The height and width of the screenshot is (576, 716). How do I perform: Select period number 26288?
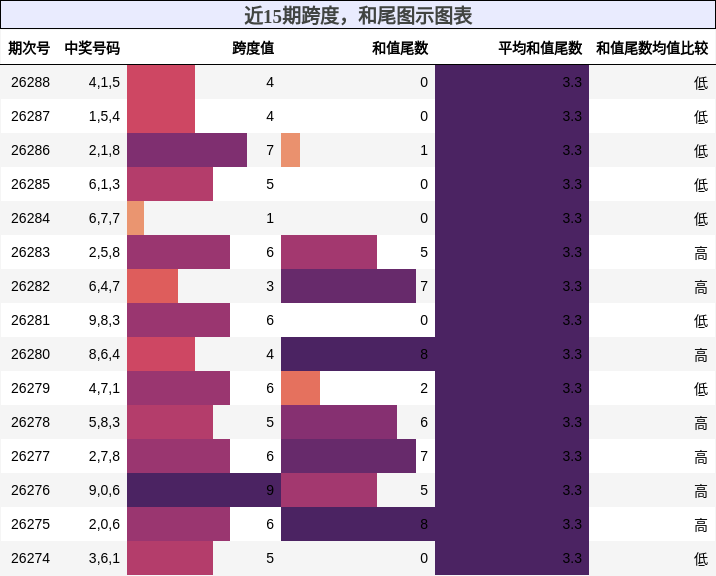[x=30, y=82]
